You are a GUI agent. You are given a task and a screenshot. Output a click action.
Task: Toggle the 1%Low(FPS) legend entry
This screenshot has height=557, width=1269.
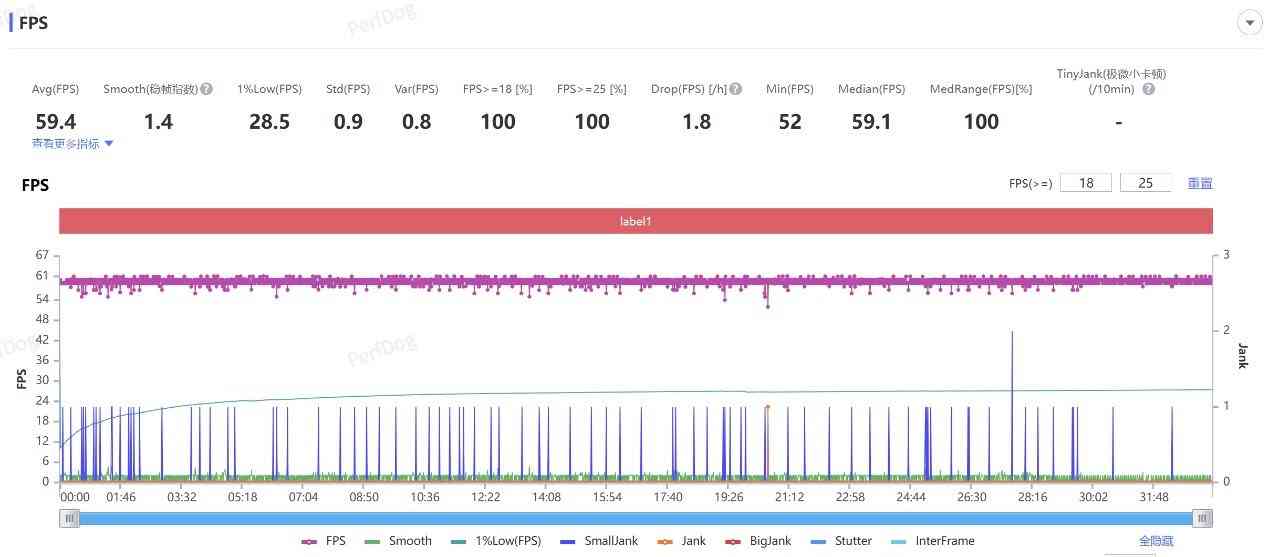click(497, 541)
